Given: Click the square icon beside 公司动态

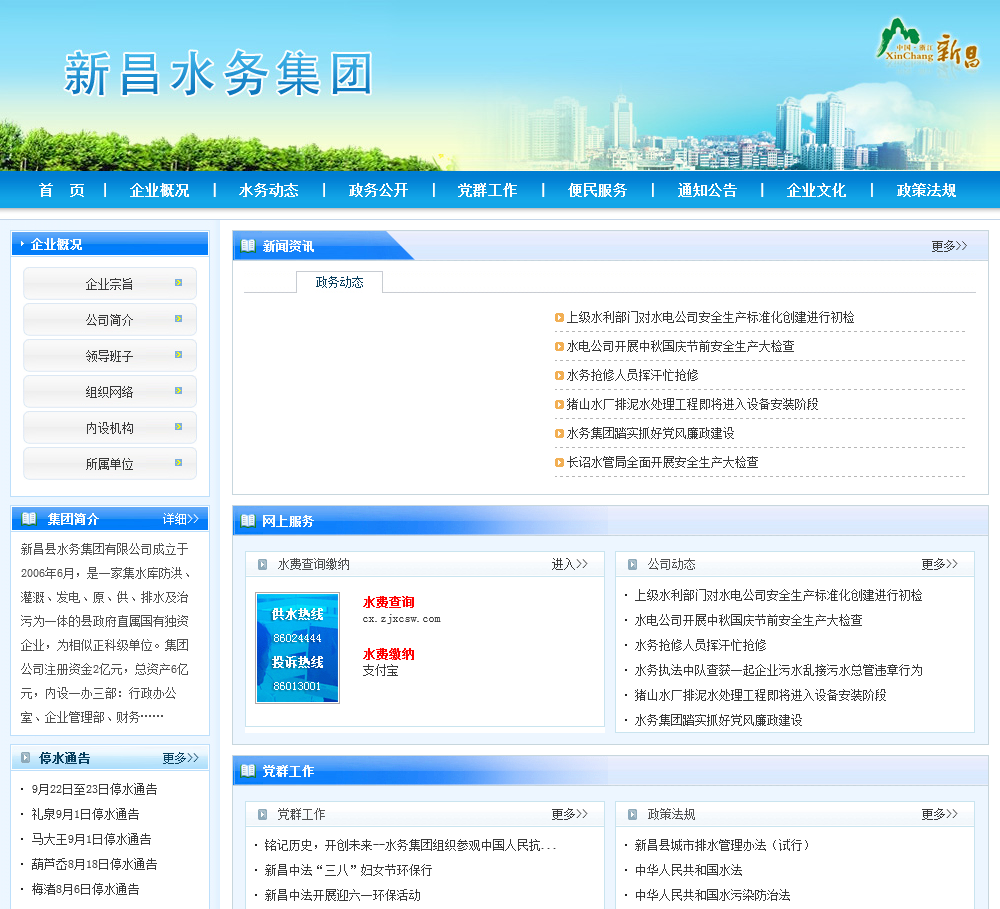Looking at the screenshot, I should click(x=632, y=564).
